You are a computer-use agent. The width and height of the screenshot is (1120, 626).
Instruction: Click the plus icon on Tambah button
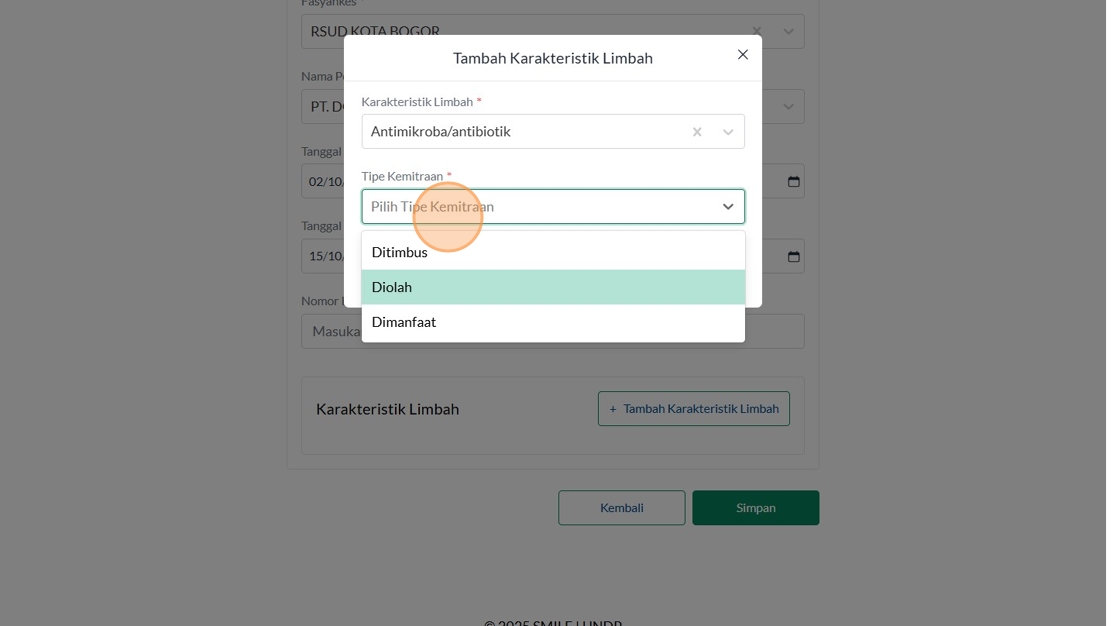[613, 409]
